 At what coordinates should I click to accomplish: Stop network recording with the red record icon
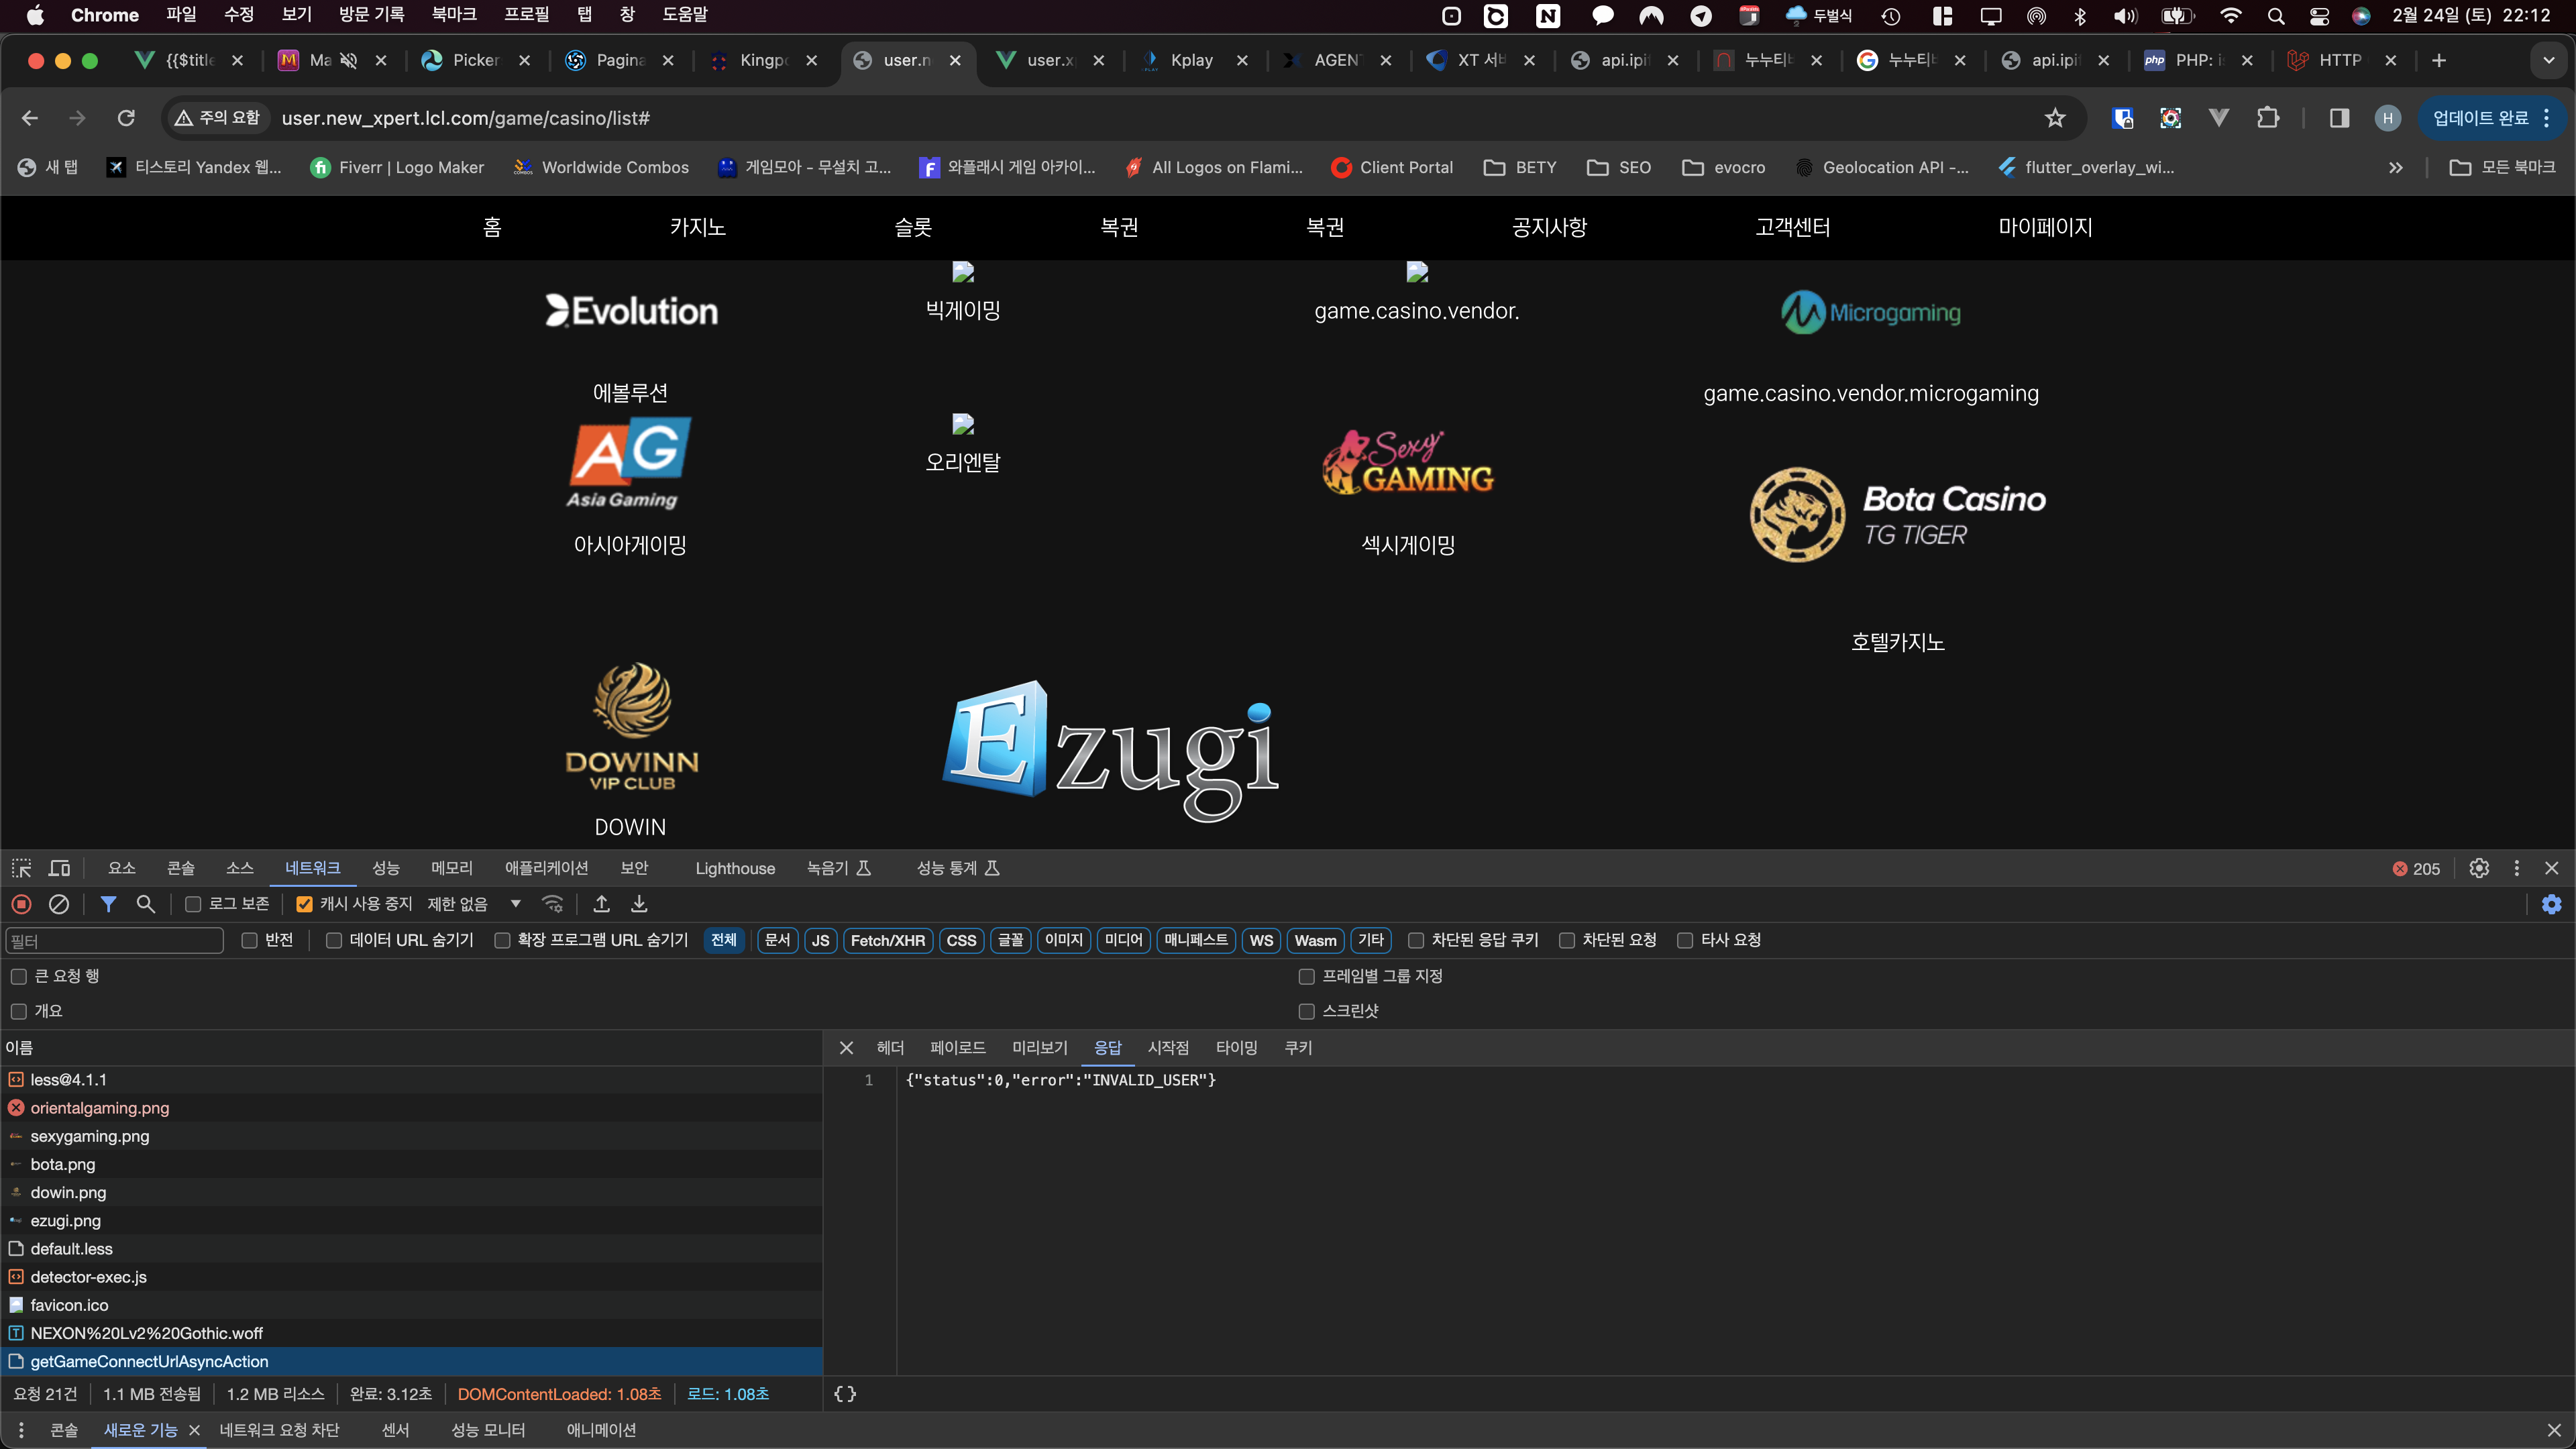click(21, 904)
